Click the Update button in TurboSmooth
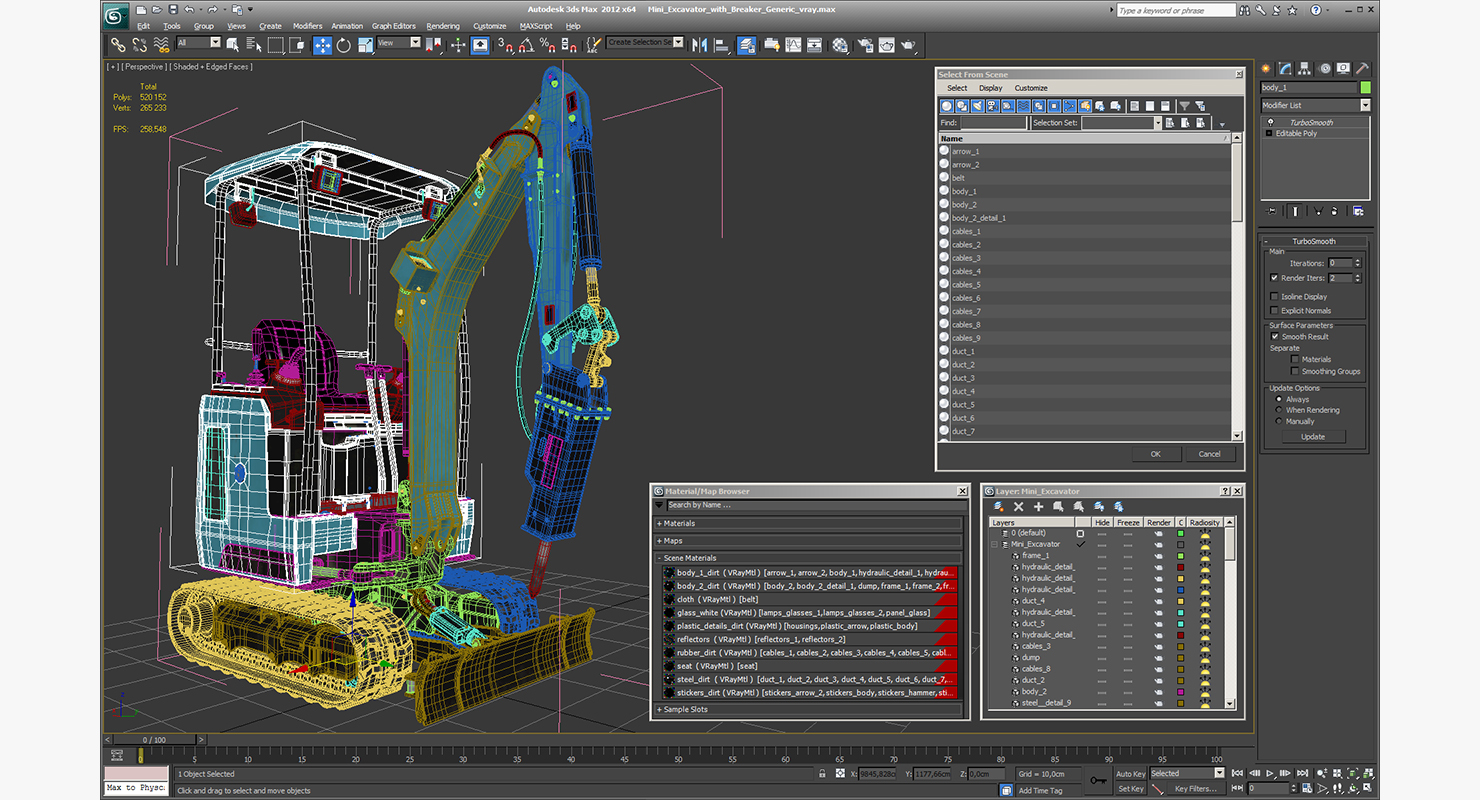The width and height of the screenshot is (1480, 800). pyautogui.click(x=1313, y=436)
